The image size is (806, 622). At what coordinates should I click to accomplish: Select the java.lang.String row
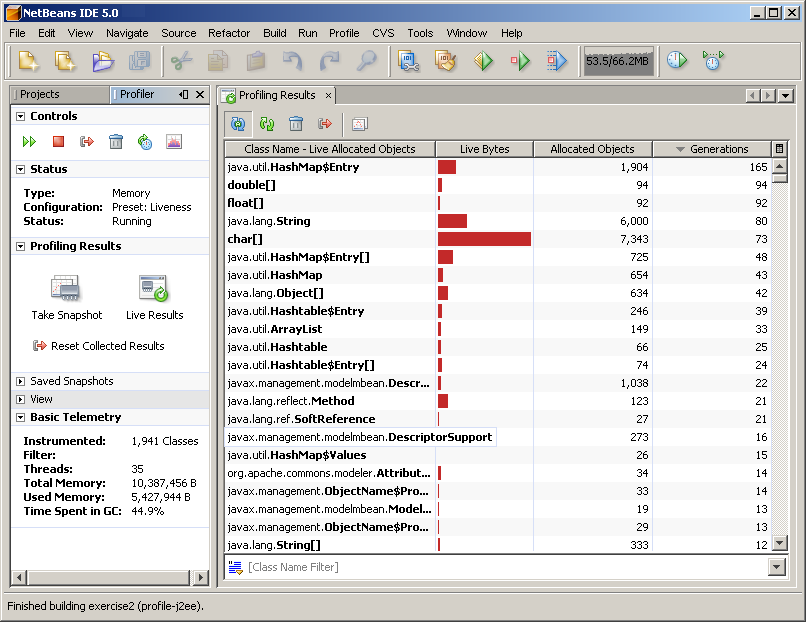(x=498, y=221)
